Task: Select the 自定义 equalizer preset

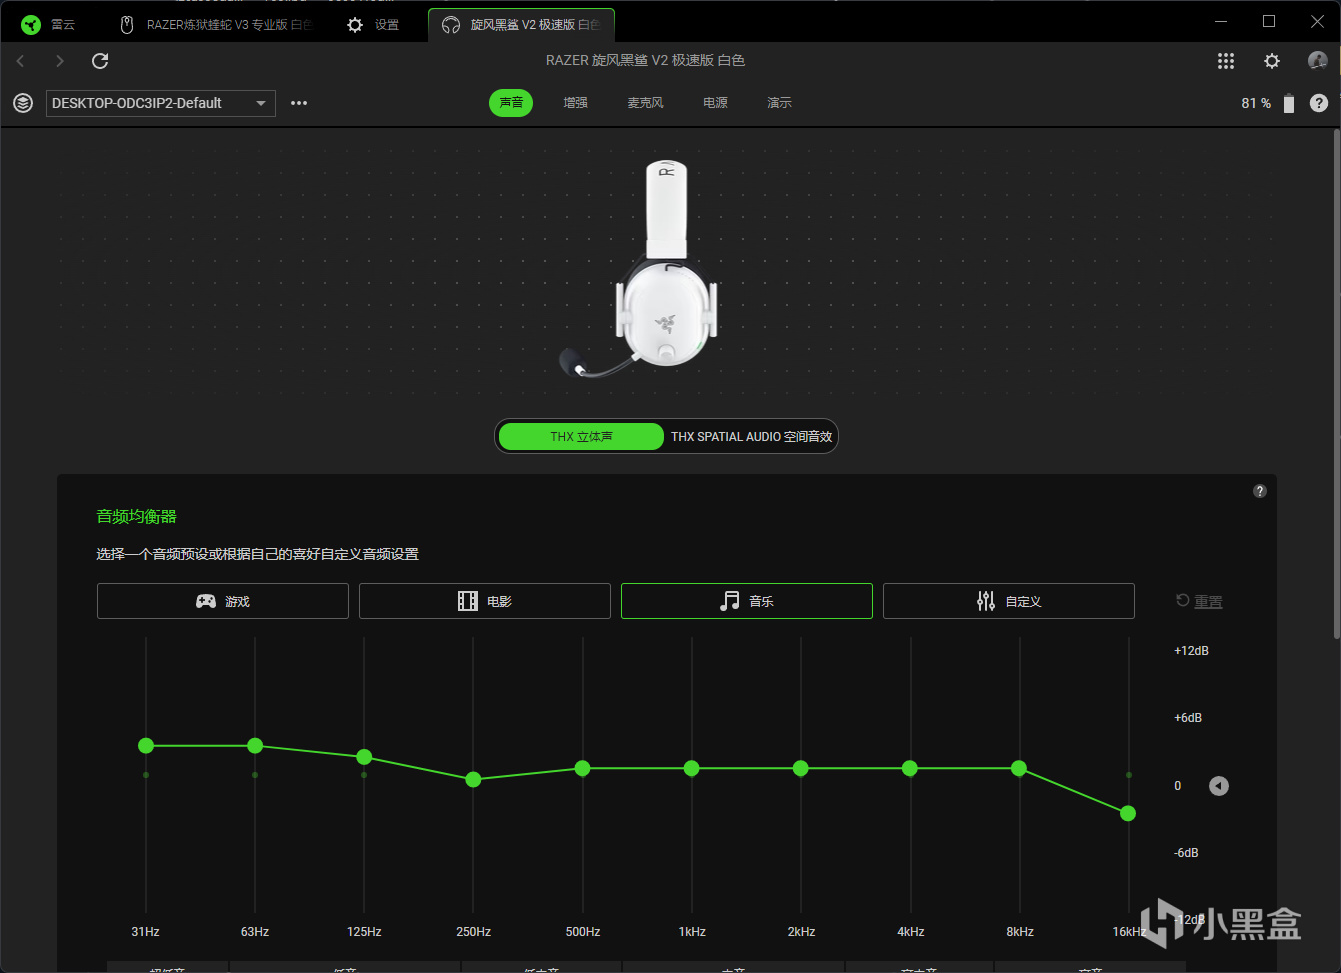Action: point(1009,601)
